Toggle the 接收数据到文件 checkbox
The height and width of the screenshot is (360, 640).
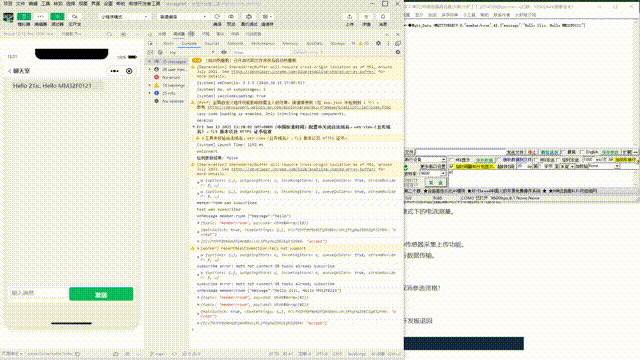coord(499,160)
